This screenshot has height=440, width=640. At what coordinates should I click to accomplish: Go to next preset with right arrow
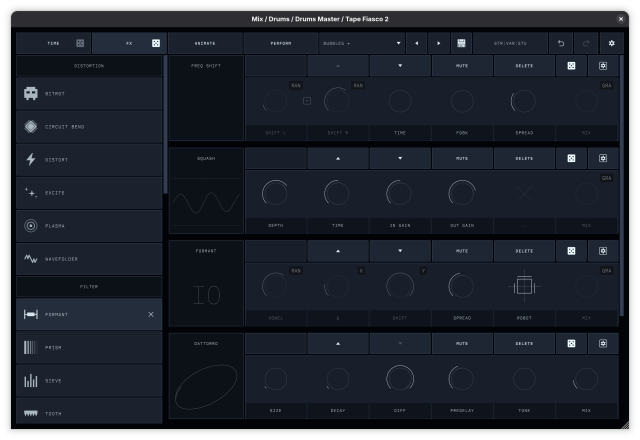pos(439,43)
